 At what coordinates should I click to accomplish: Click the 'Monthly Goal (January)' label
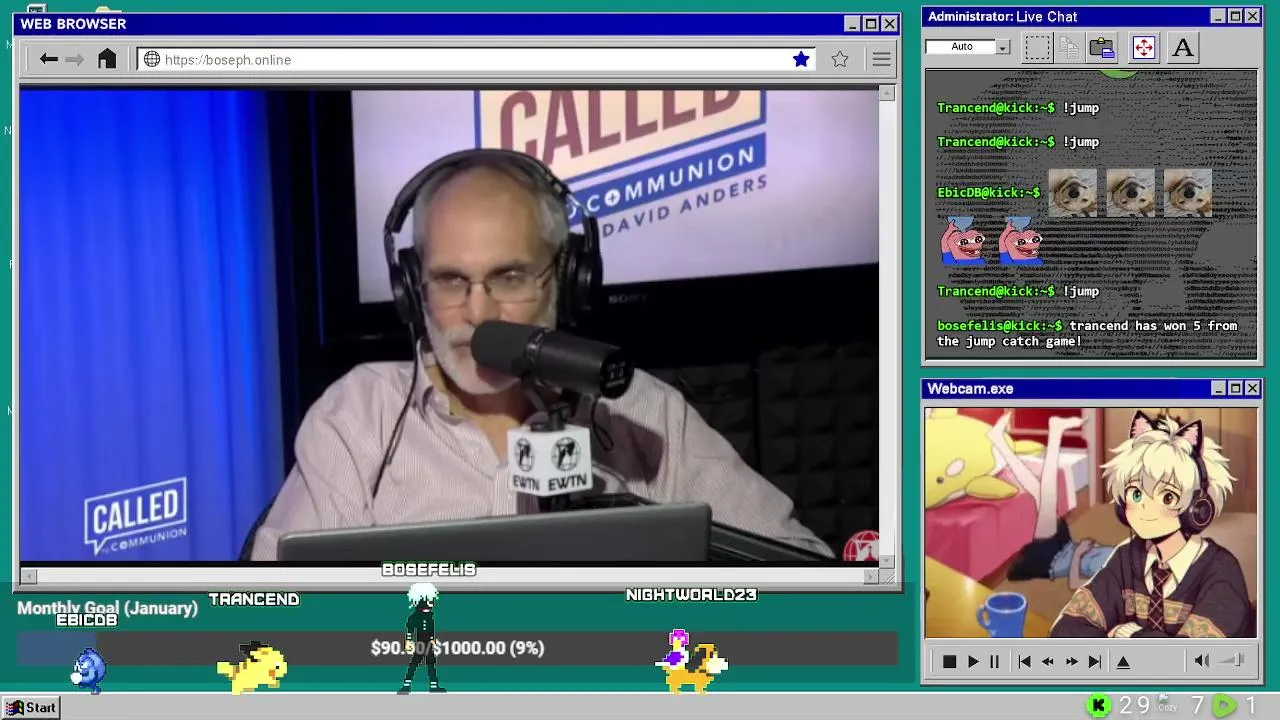point(107,608)
